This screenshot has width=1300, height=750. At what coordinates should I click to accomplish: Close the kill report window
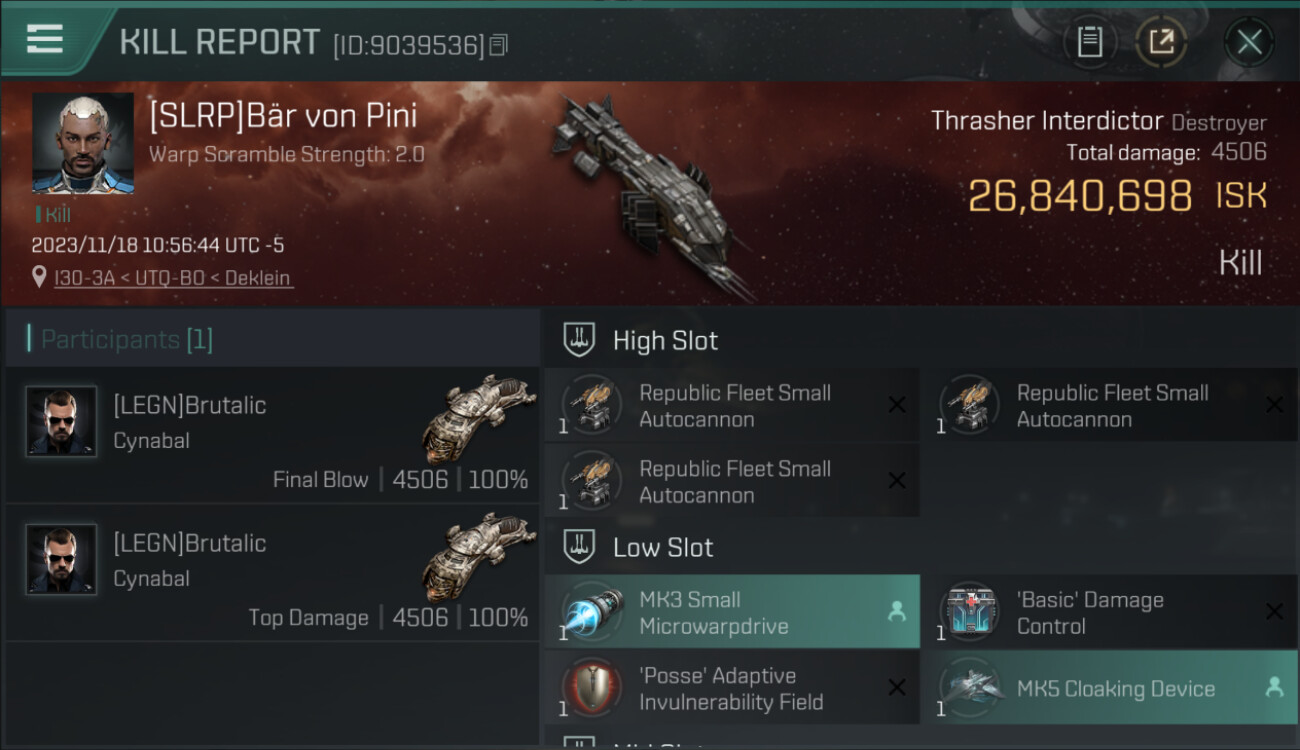1249,42
